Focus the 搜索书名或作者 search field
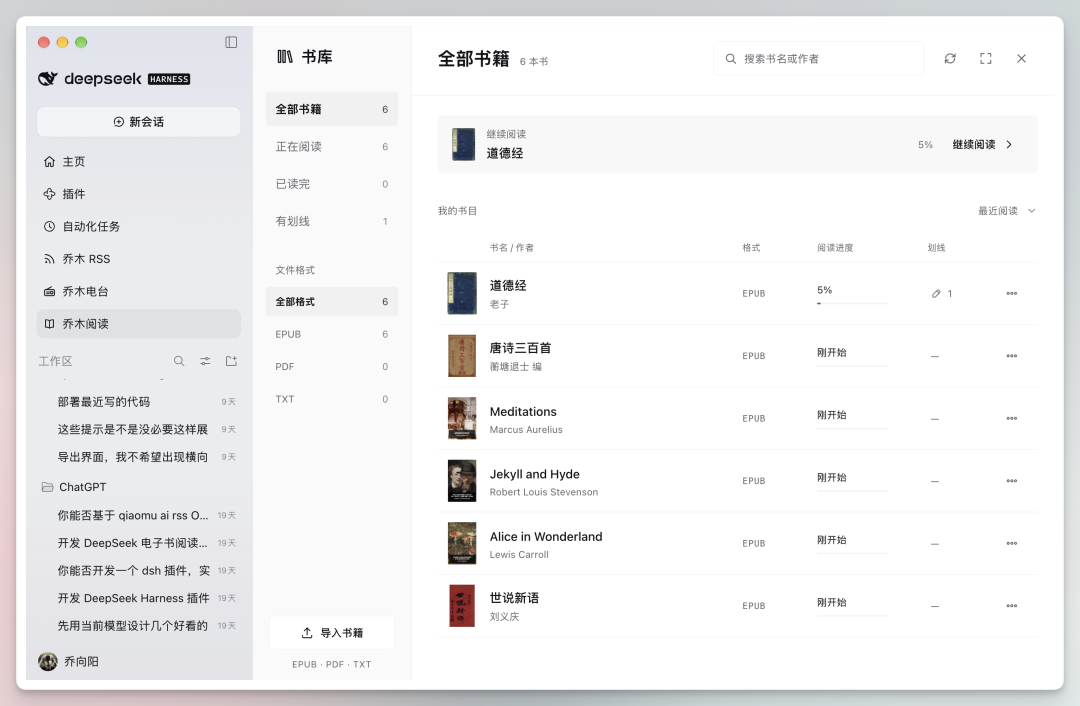Viewport: 1080px width, 706px height. pos(818,59)
